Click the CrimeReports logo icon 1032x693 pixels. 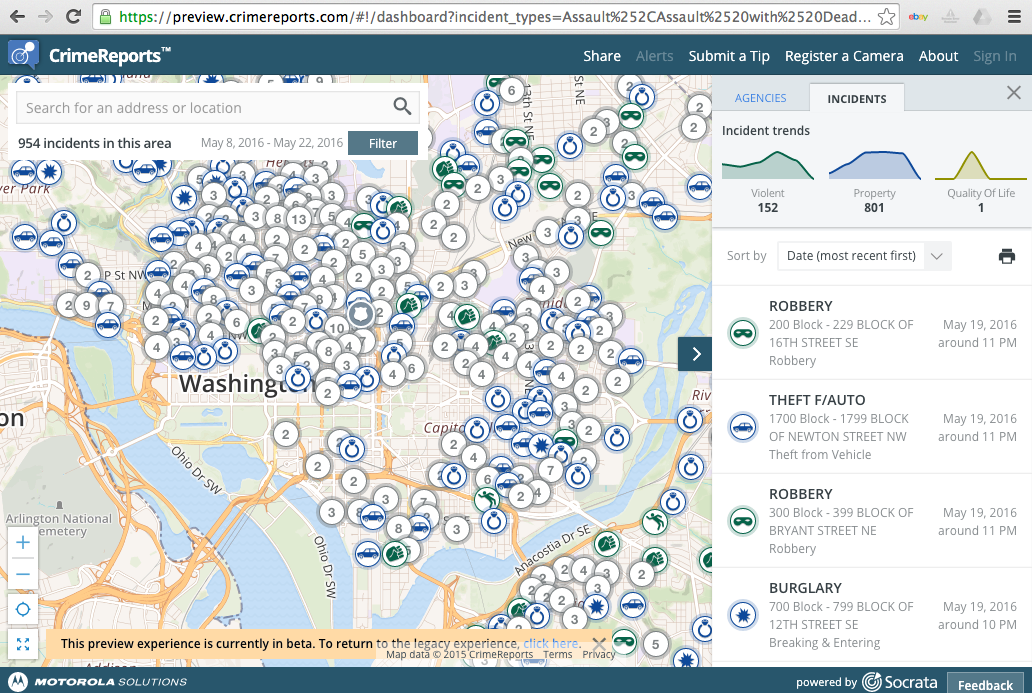23,55
